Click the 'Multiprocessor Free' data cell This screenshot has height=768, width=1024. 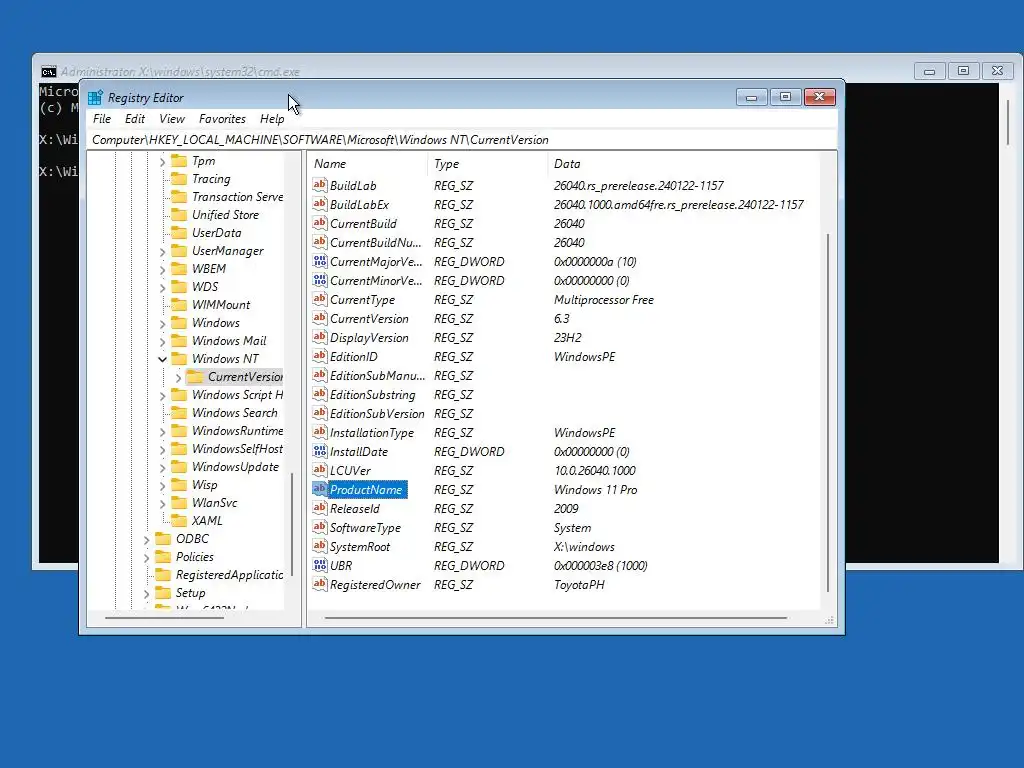click(603, 300)
